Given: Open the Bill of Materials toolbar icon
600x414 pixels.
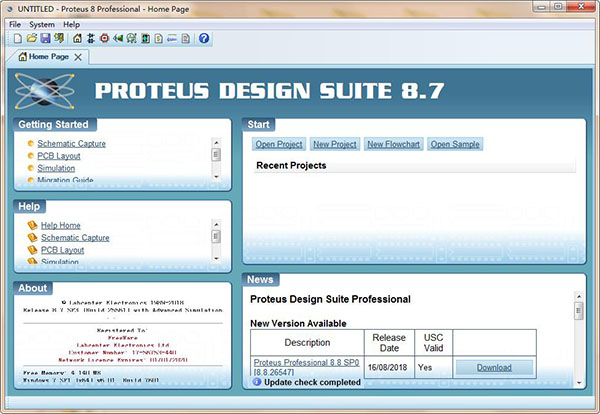Looking at the screenshot, I should (159, 38).
